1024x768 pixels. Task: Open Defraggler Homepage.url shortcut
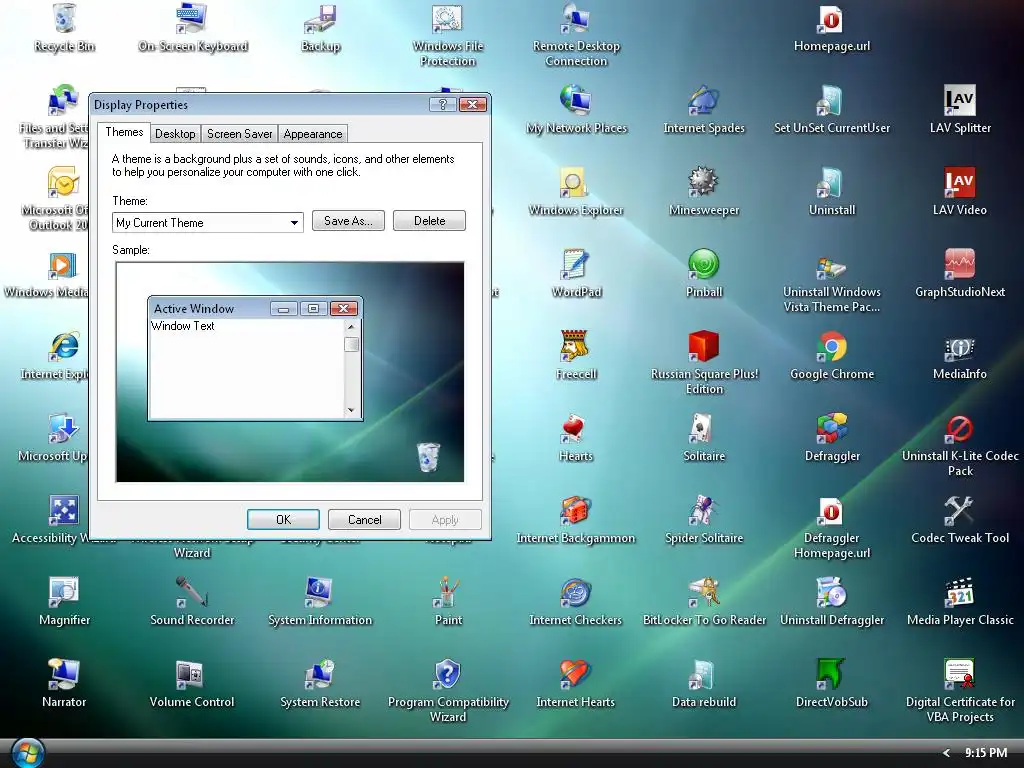[832, 511]
